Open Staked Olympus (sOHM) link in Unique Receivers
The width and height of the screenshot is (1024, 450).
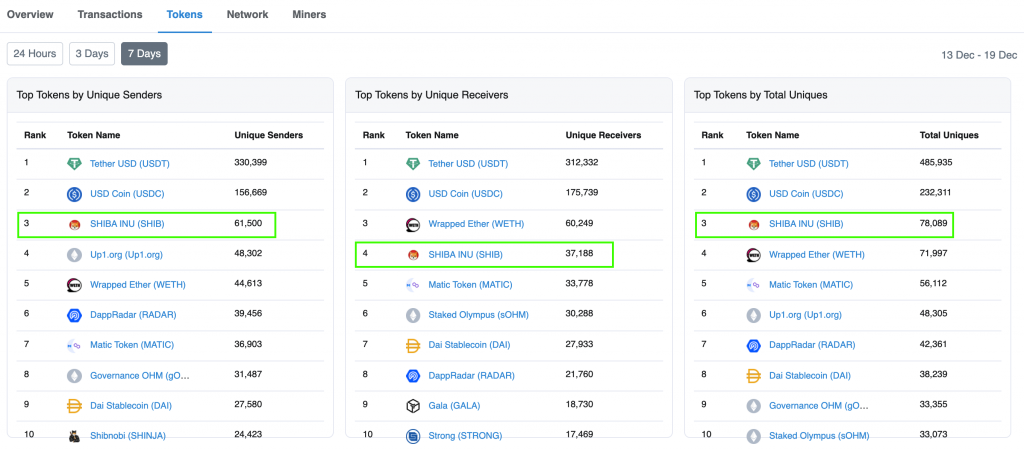click(x=478, y=315)
